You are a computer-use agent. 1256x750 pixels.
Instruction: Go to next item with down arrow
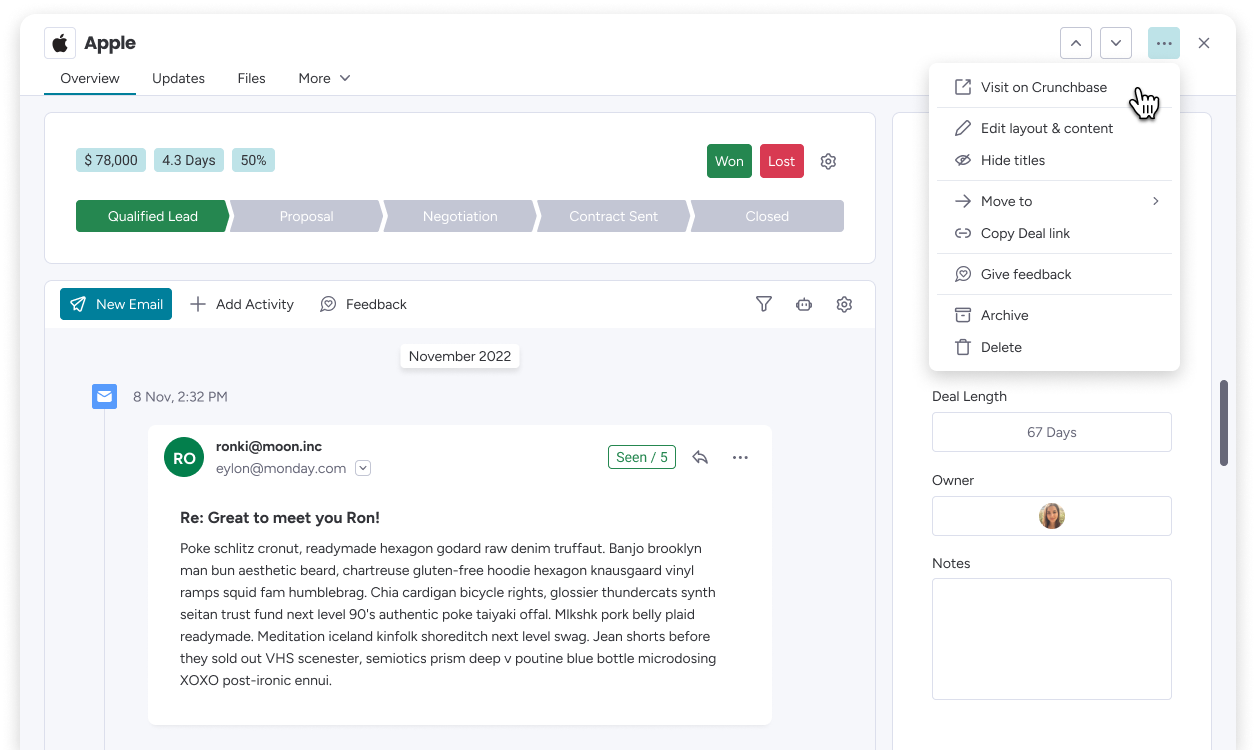click(1116, 43)
